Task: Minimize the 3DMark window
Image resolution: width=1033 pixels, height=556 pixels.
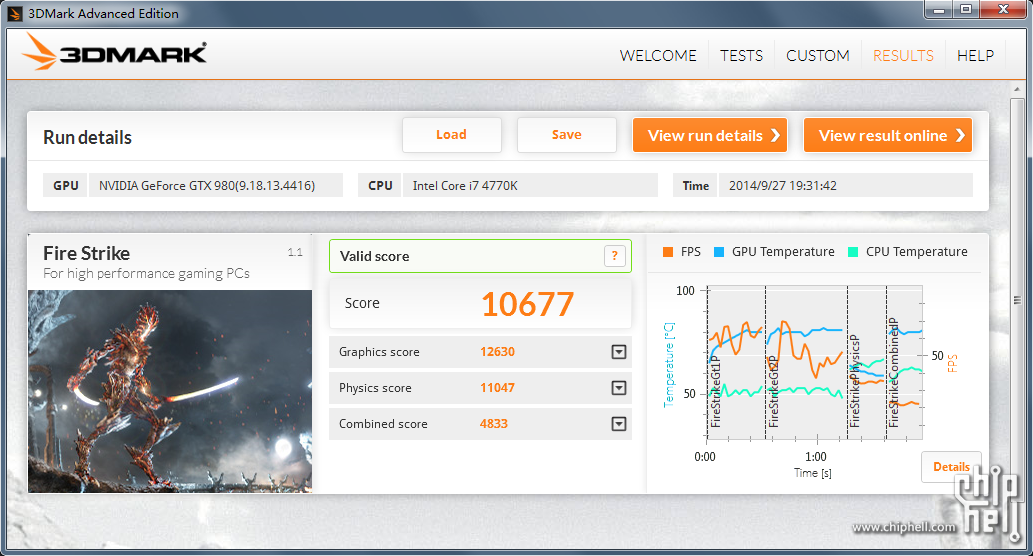Action: 939,9
